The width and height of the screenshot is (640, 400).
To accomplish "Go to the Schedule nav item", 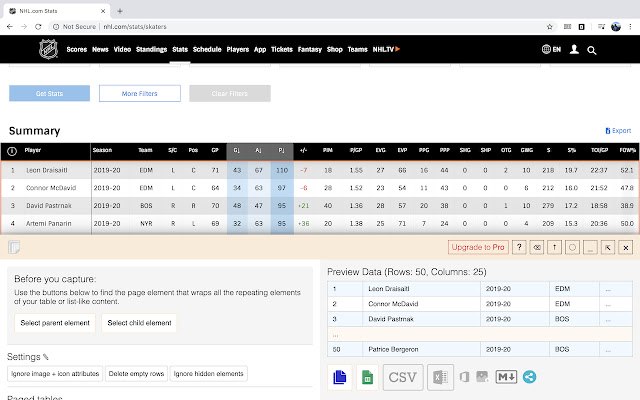I will [207, 49].
